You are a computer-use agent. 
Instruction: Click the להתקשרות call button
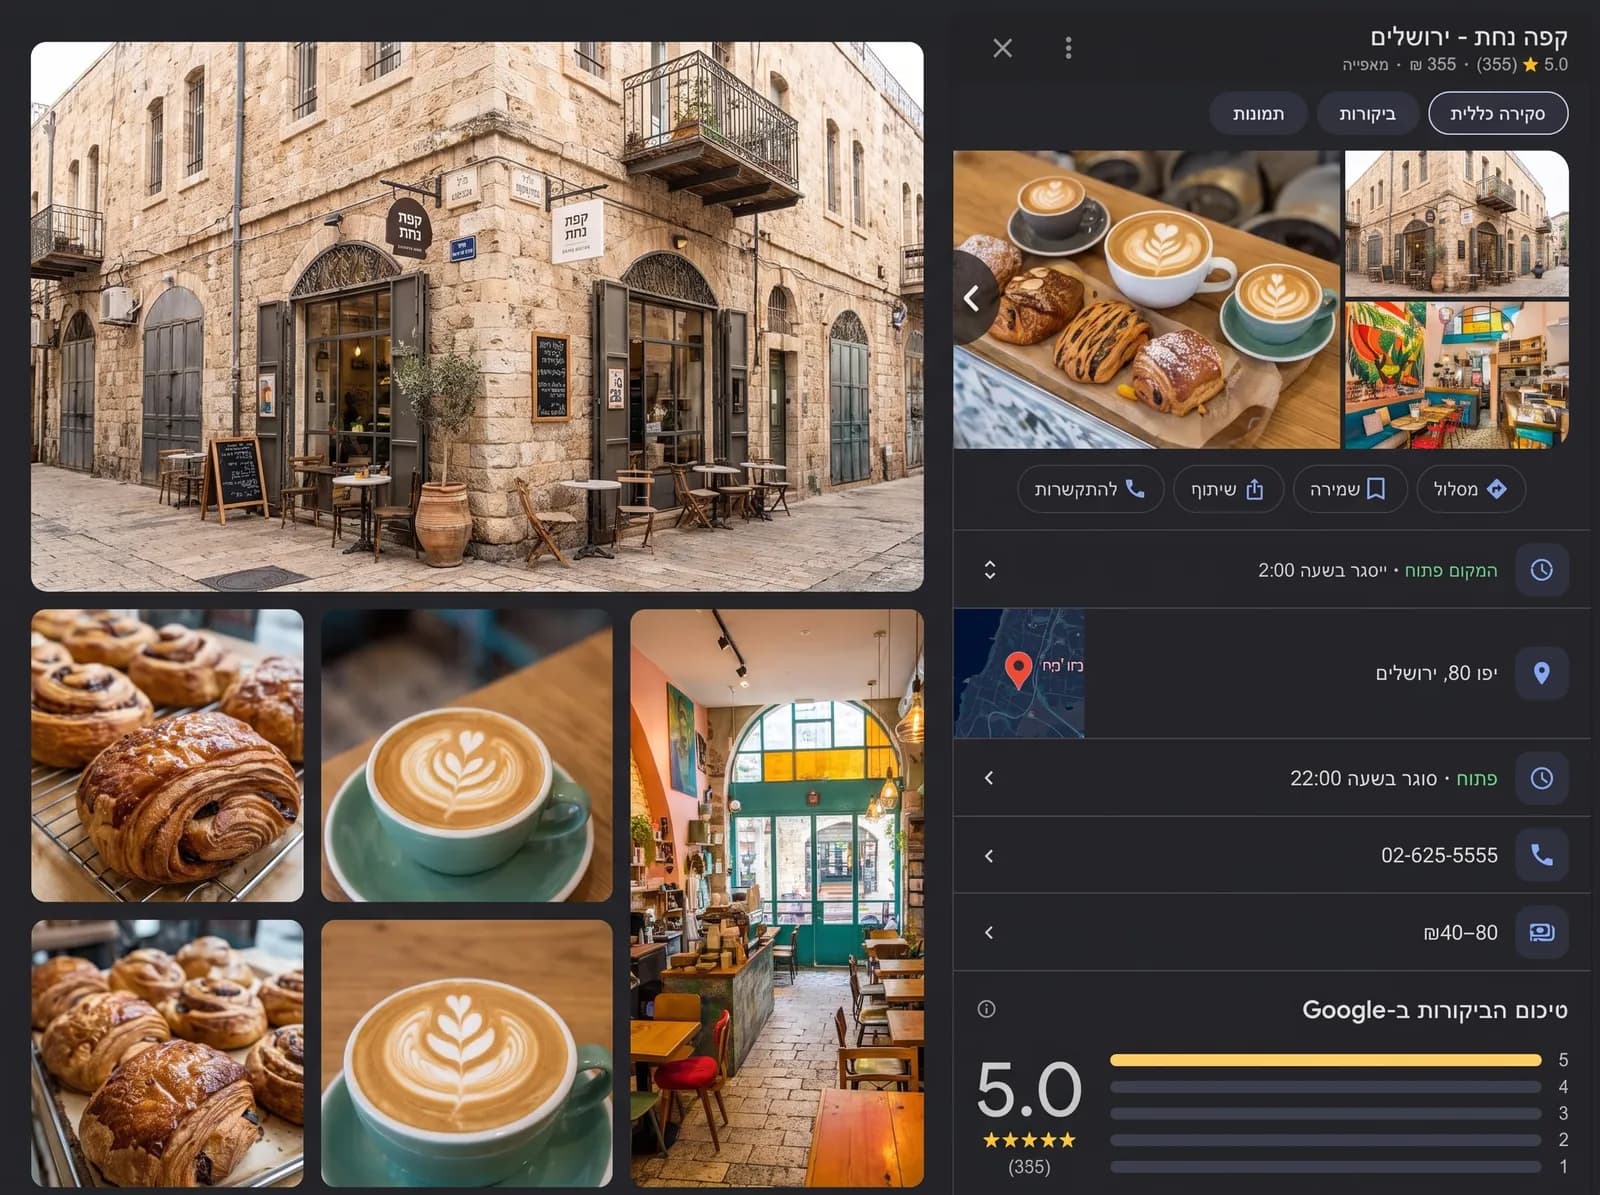(1090, 489)
